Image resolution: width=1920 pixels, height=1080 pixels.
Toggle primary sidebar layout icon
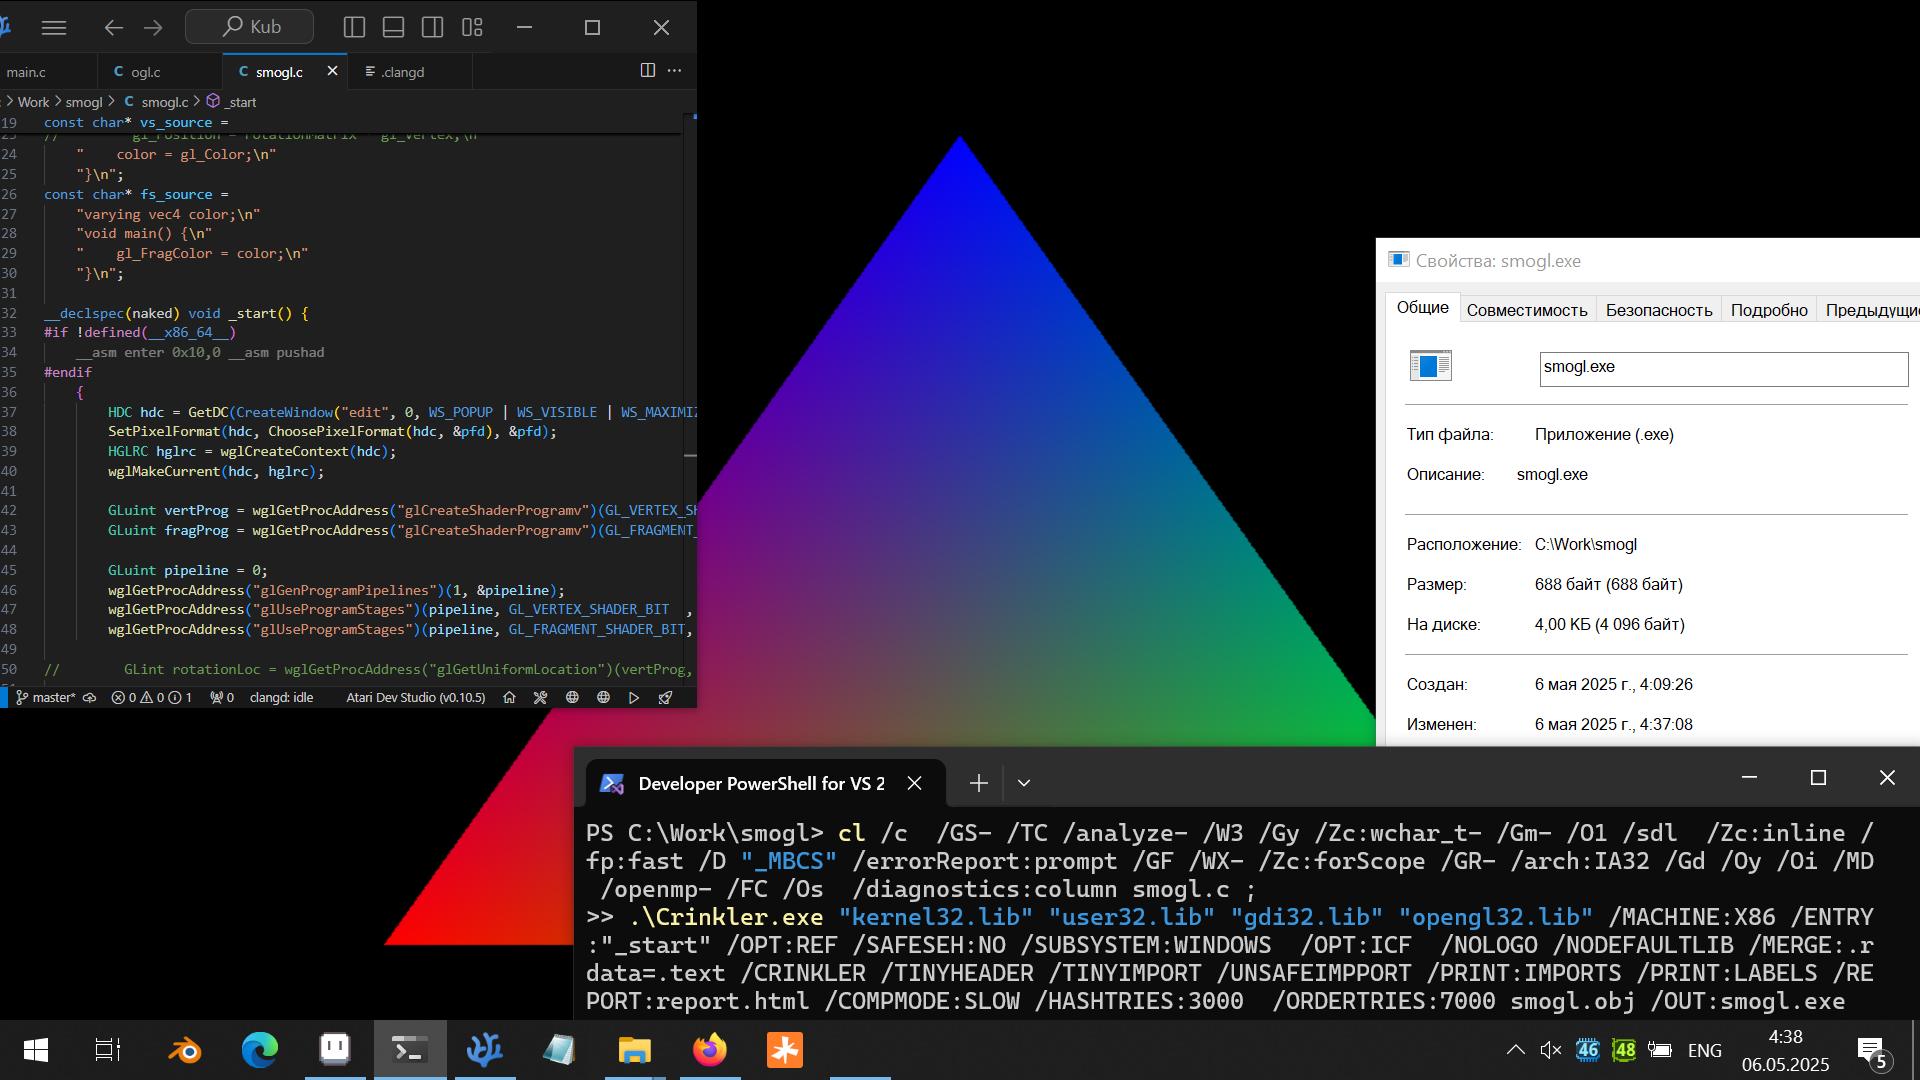(354, 27)
